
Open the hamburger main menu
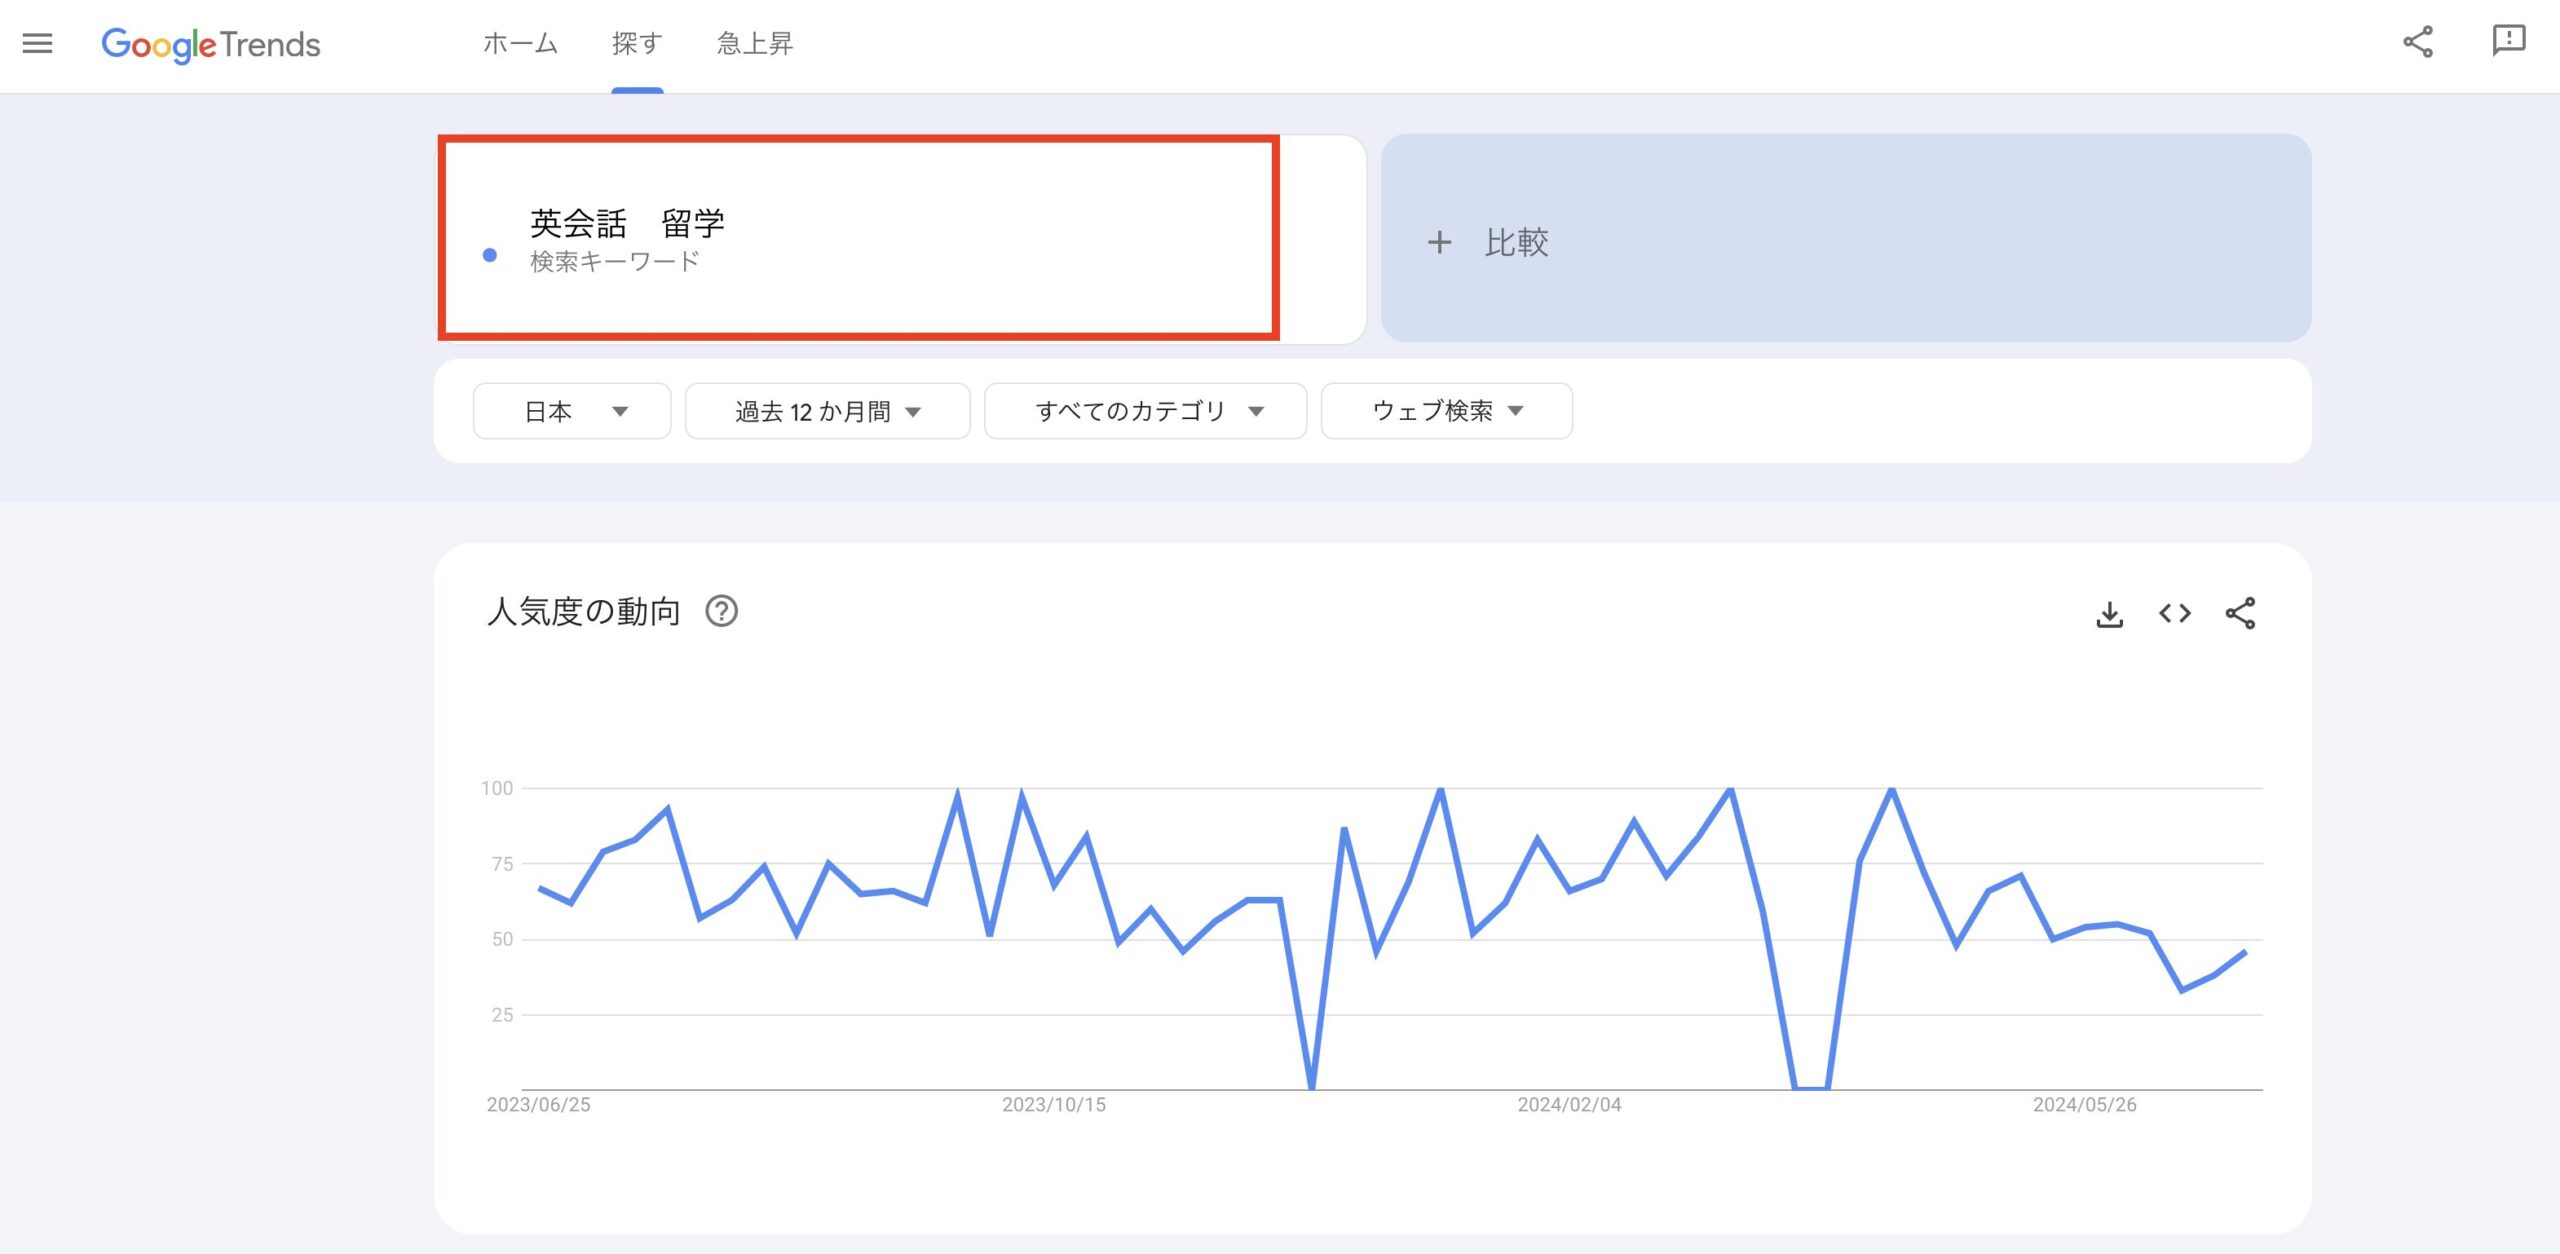pyautogui.click(x=37, y=43)
